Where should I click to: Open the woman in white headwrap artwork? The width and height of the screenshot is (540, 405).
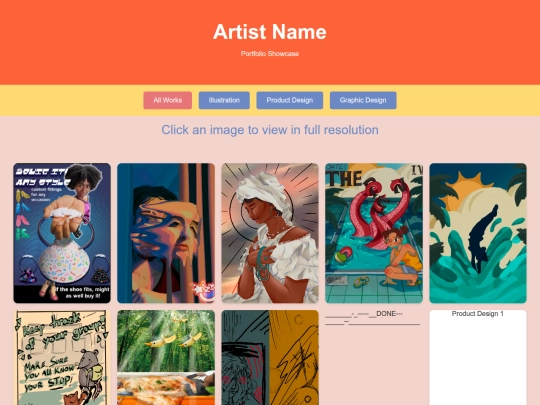point(270,233)
